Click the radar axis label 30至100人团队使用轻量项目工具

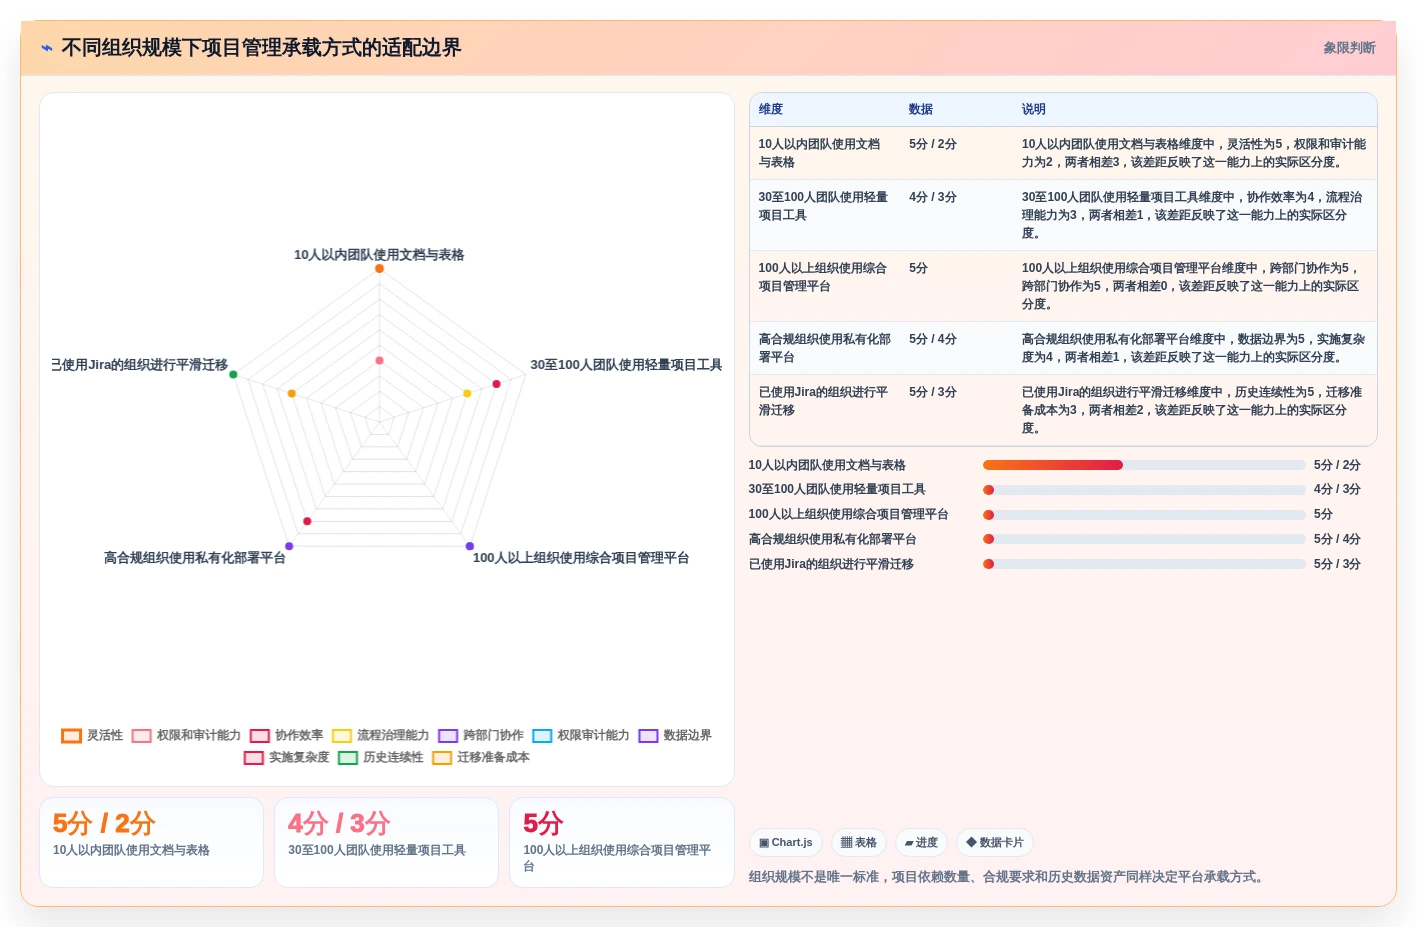pyautogui.click(x=626, y=365)
